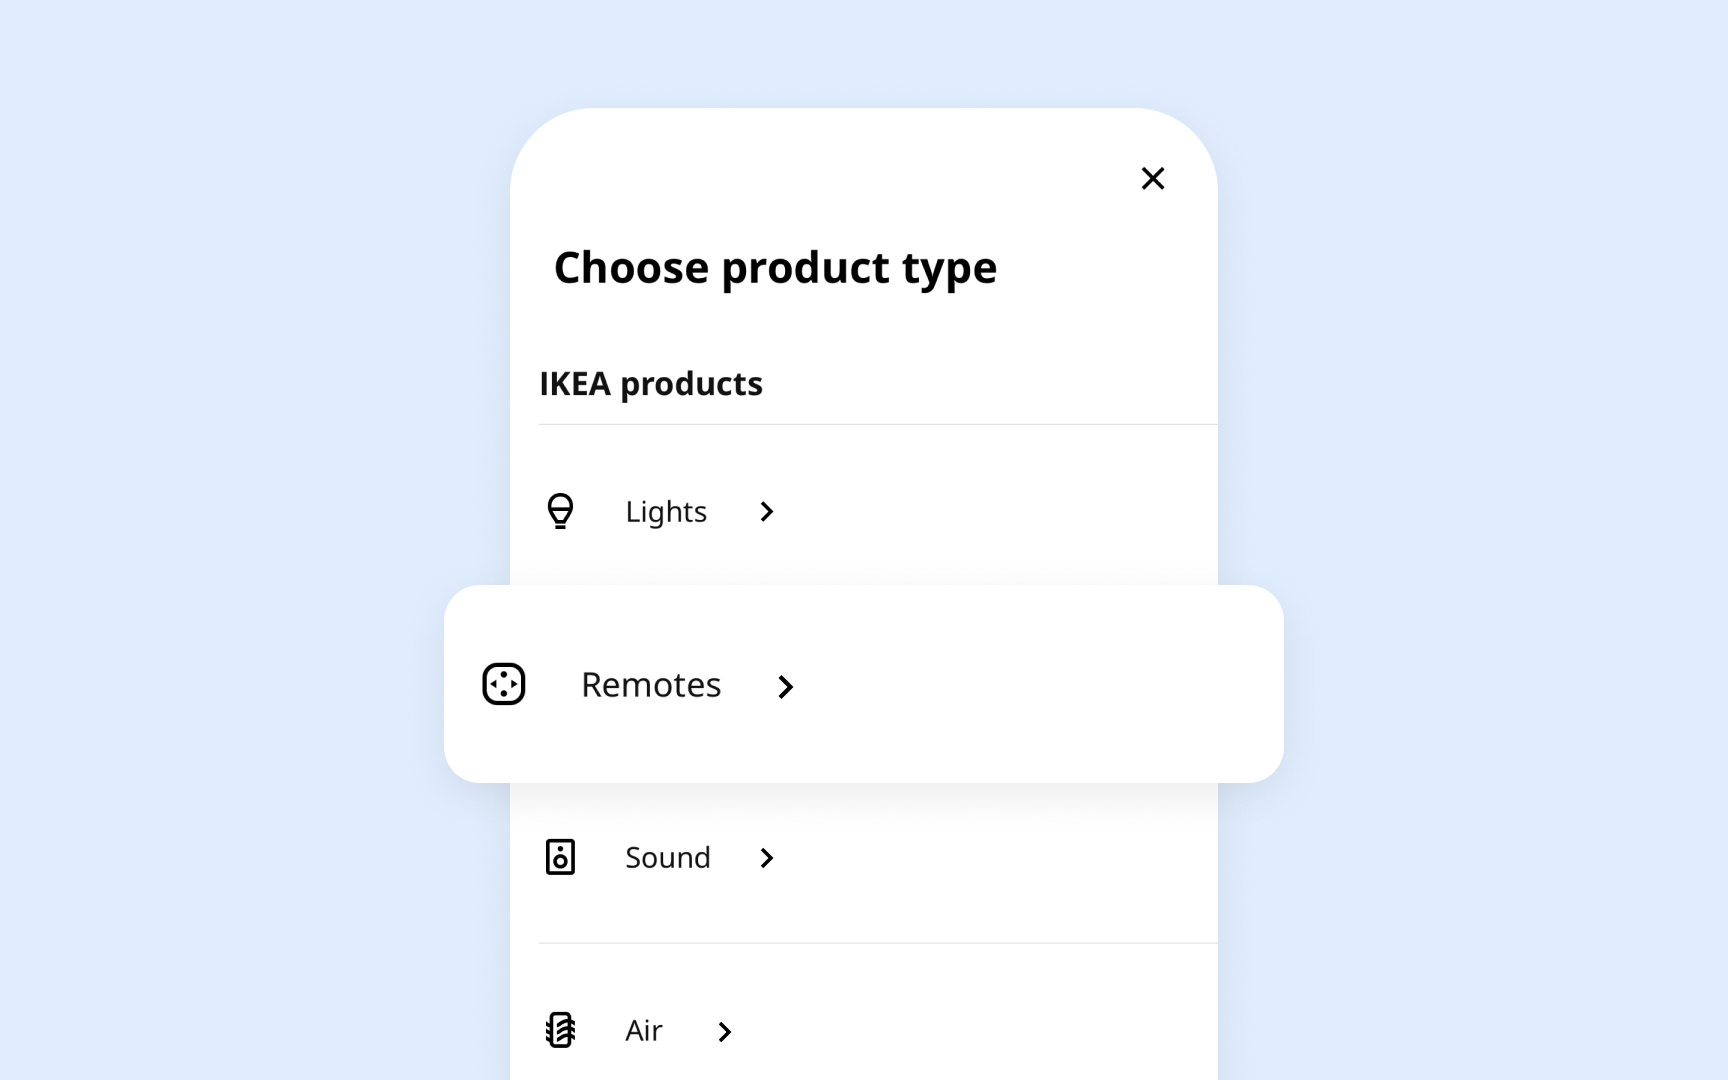Pick Air from the IKEA products list
This screenshot has width=1728, height=1080.
pyautogui.click(x=643, y=1030)
